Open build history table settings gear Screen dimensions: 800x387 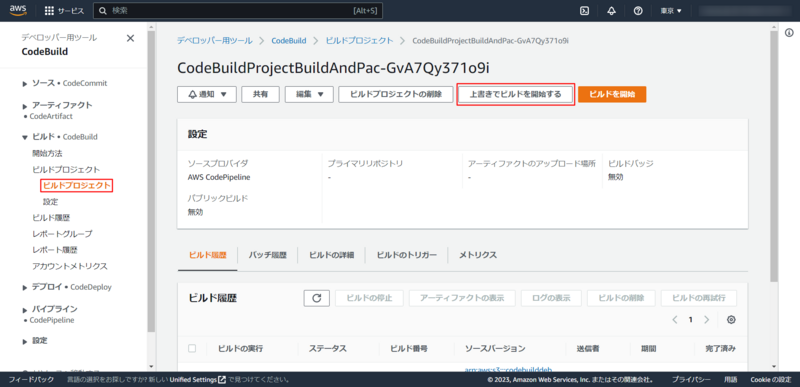(731, 320)
